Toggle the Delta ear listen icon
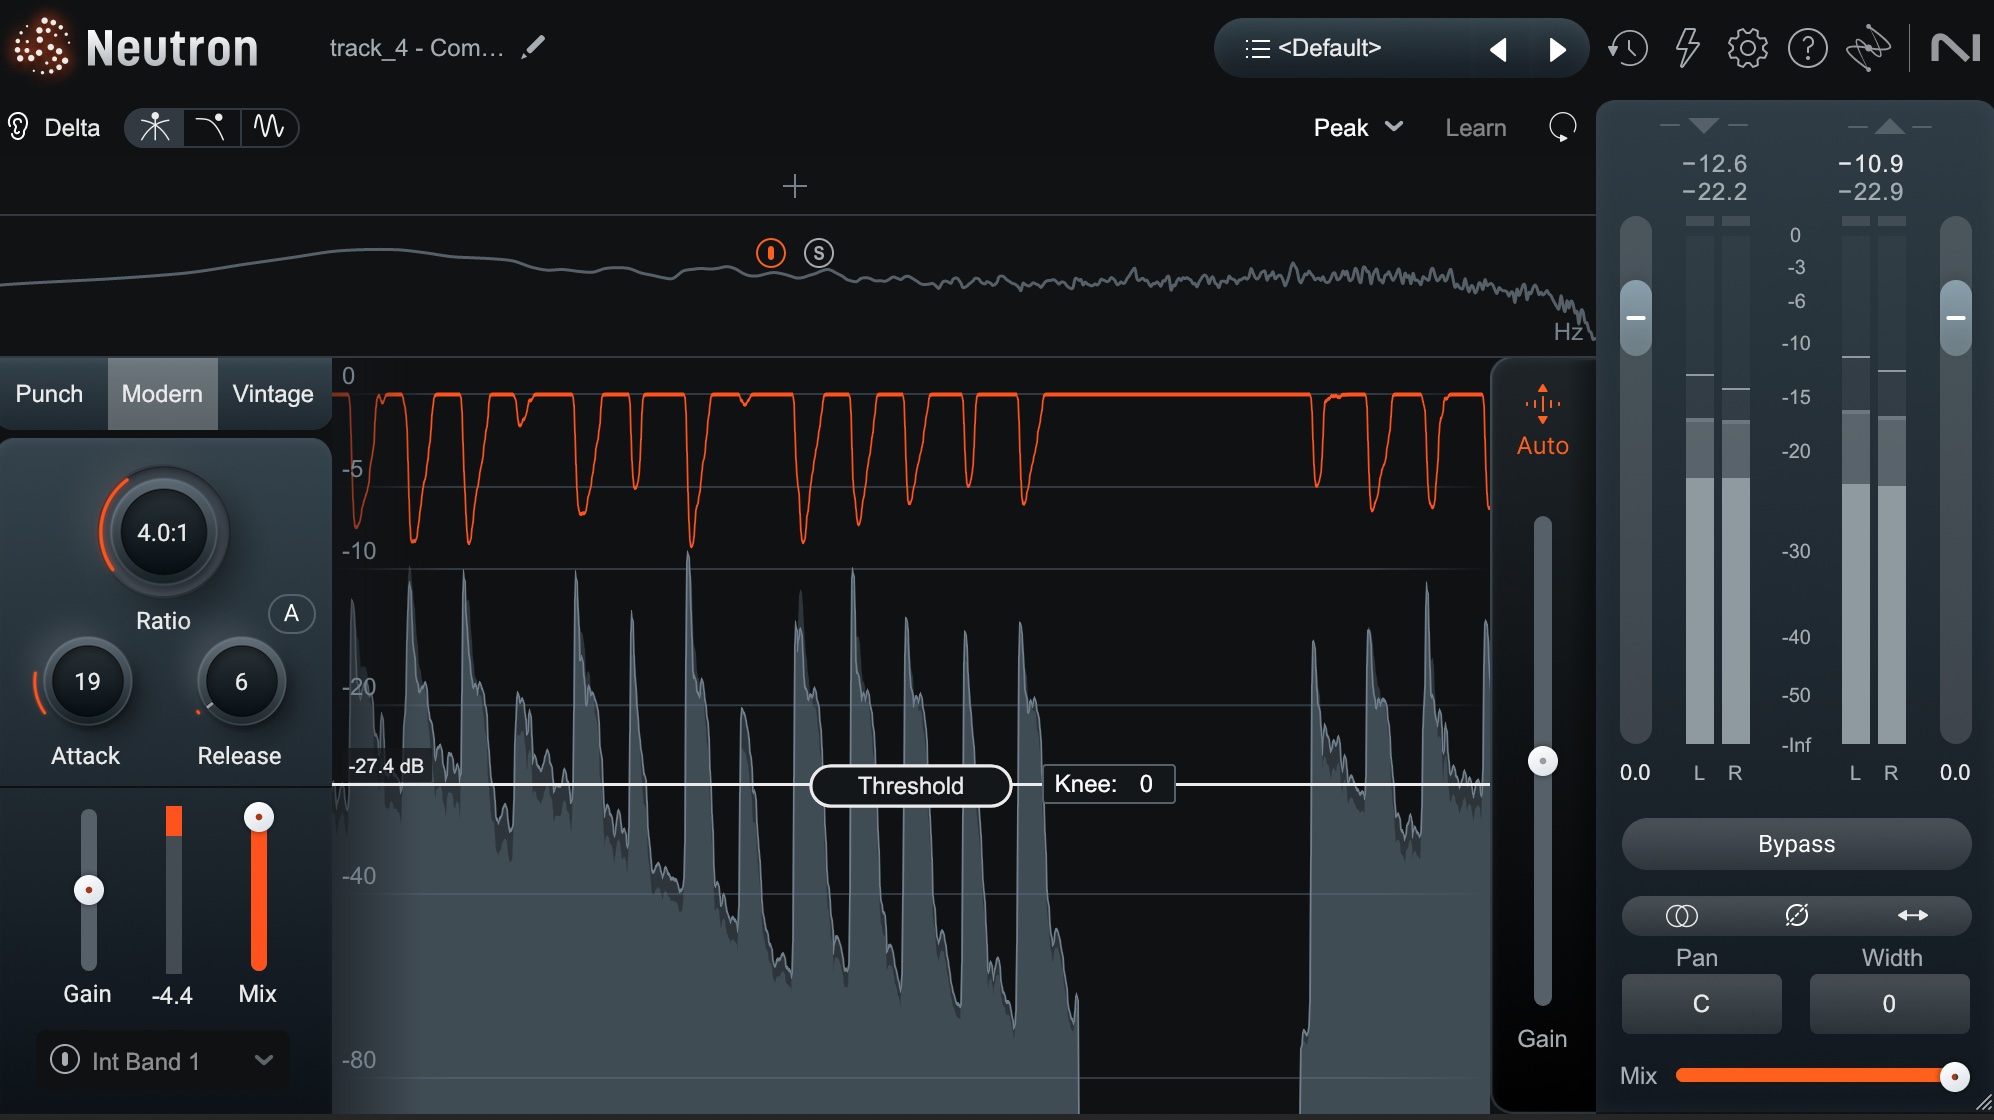Image resolution: width=1994 pixels, height=1120 pixels. [x=18, y=127]
